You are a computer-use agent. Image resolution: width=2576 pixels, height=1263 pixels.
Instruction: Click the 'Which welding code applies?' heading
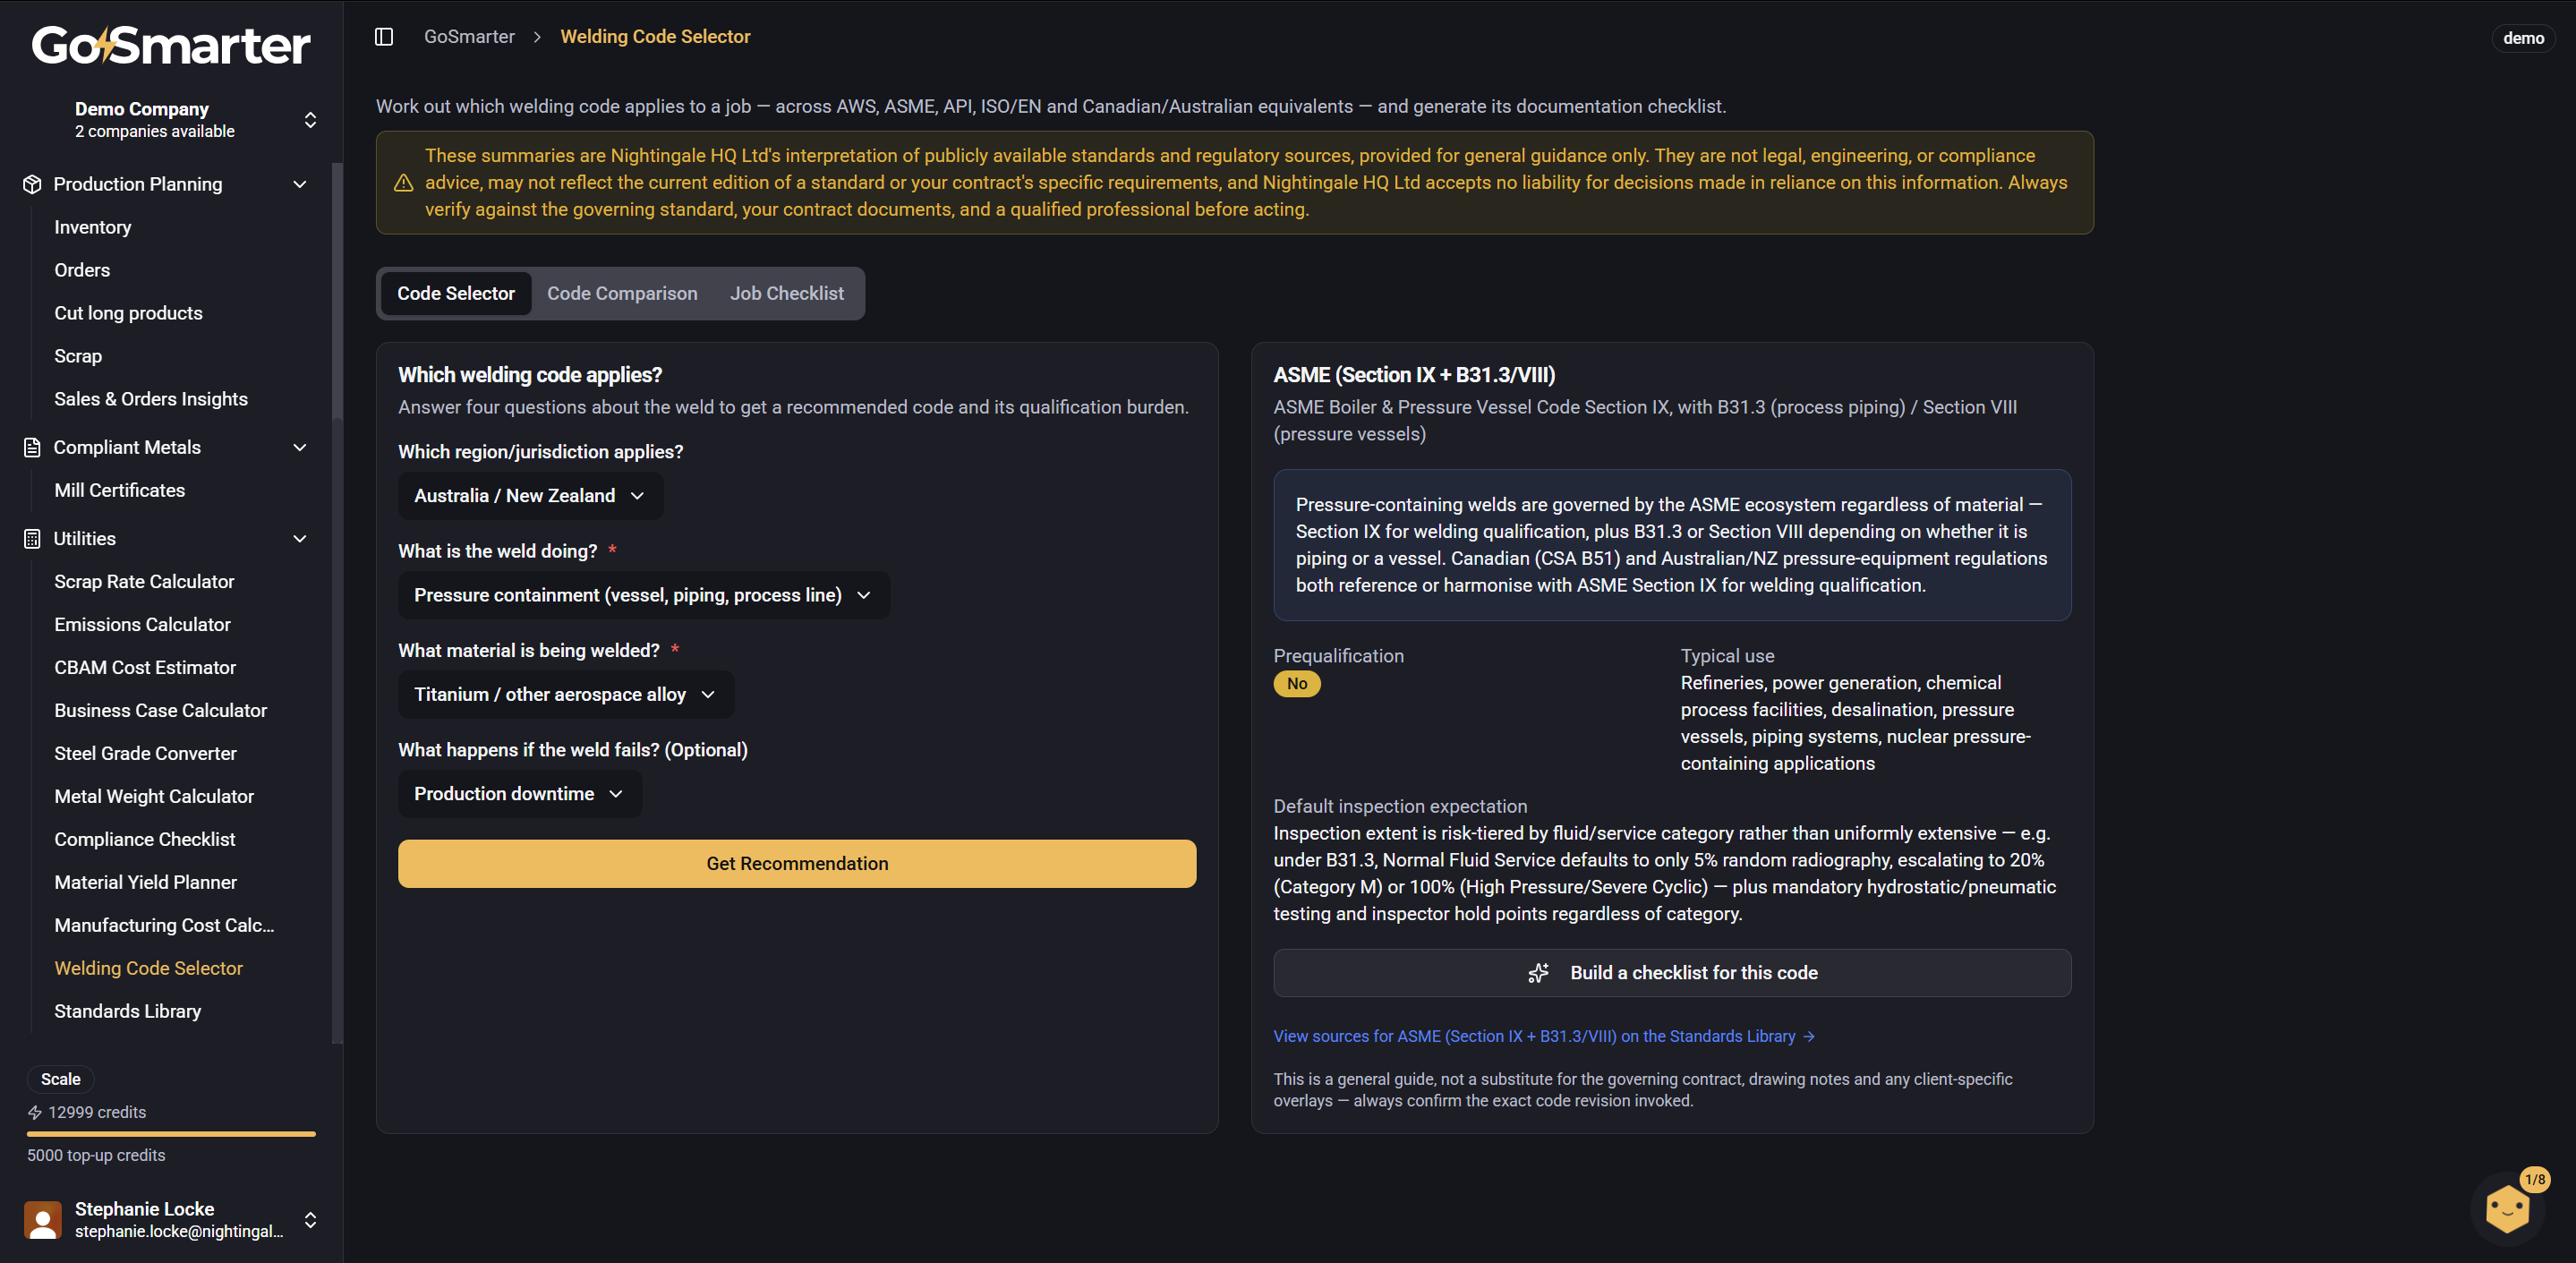pyautogui.click(x=530, y=375)
